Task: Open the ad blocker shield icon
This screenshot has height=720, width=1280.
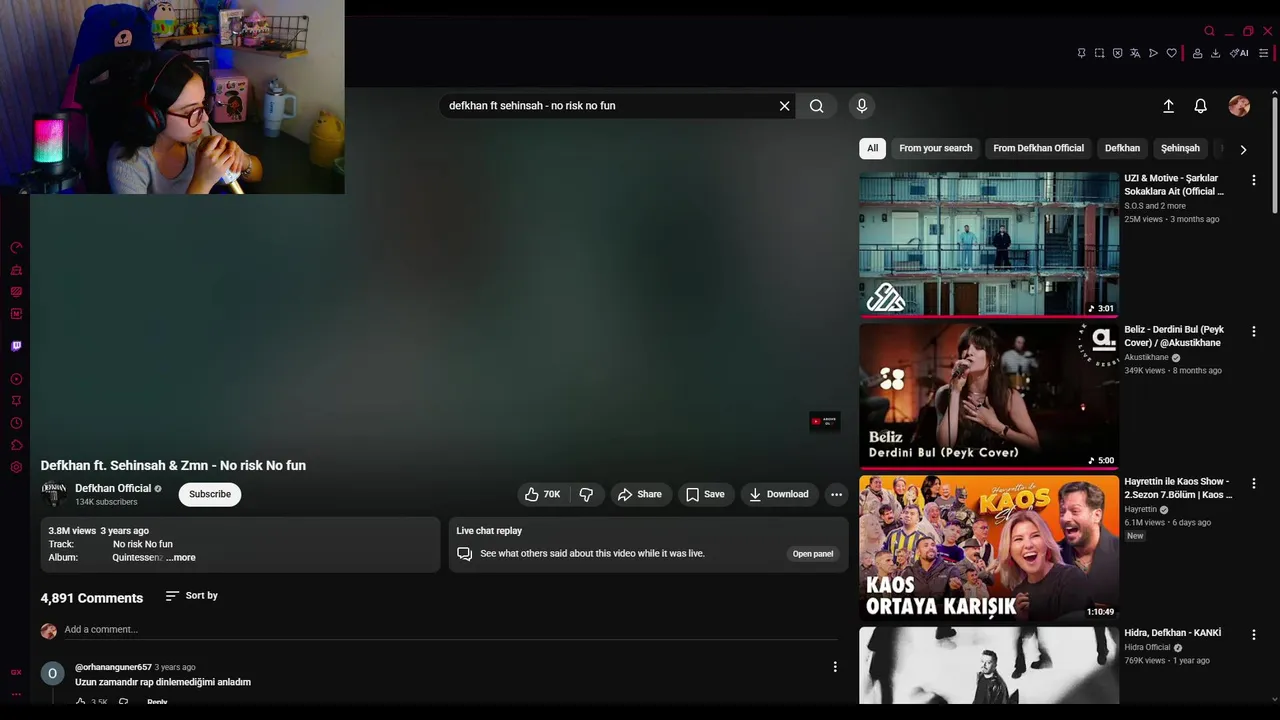Action: [1117, 53]
